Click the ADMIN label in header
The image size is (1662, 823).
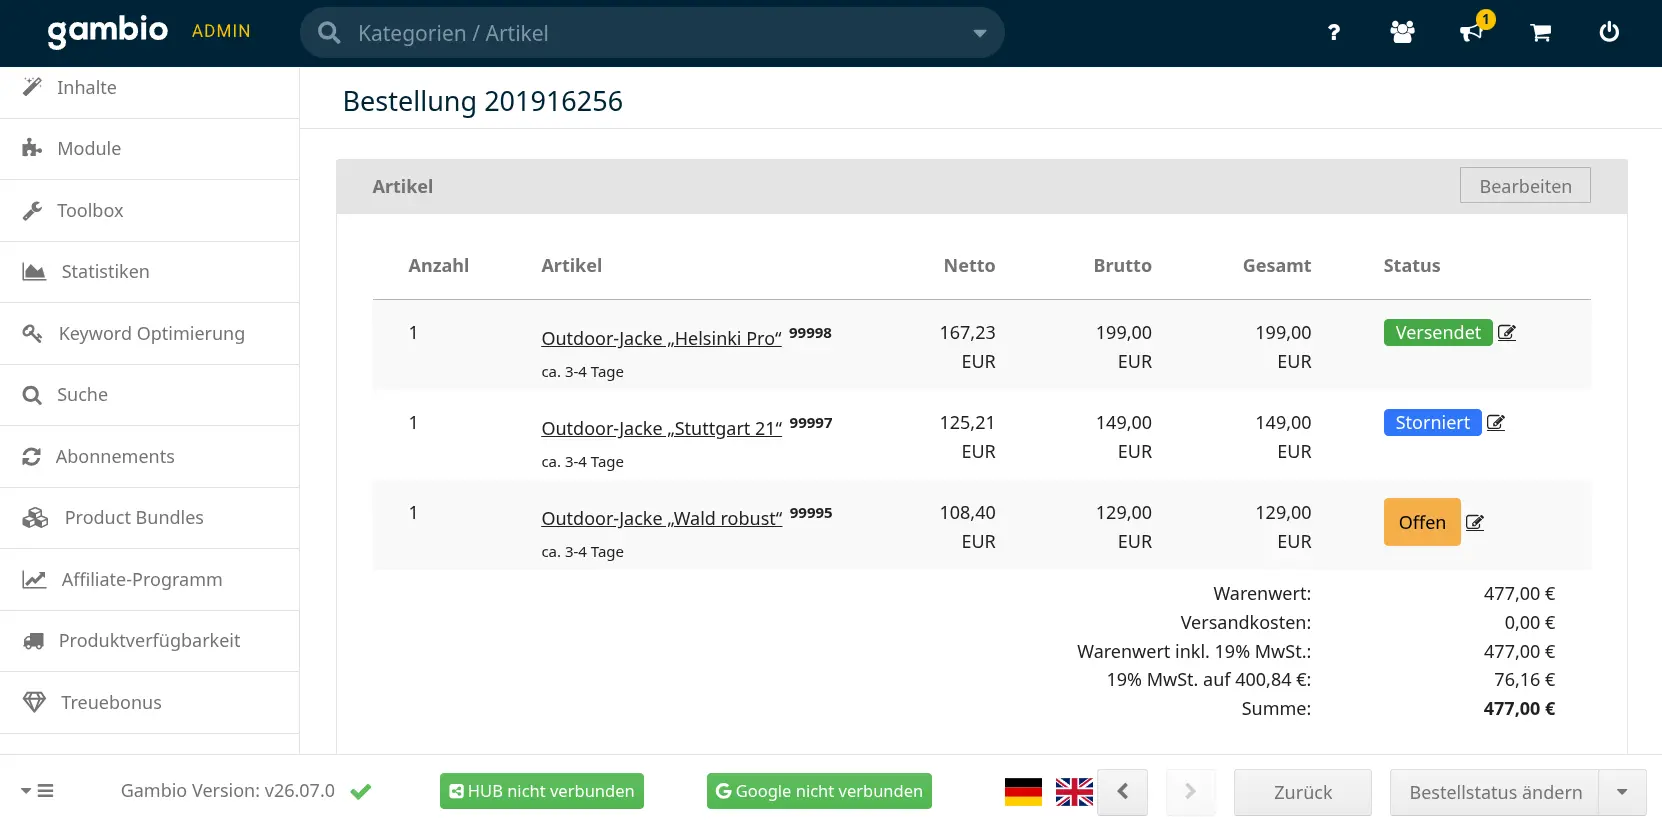pos(221,31)
